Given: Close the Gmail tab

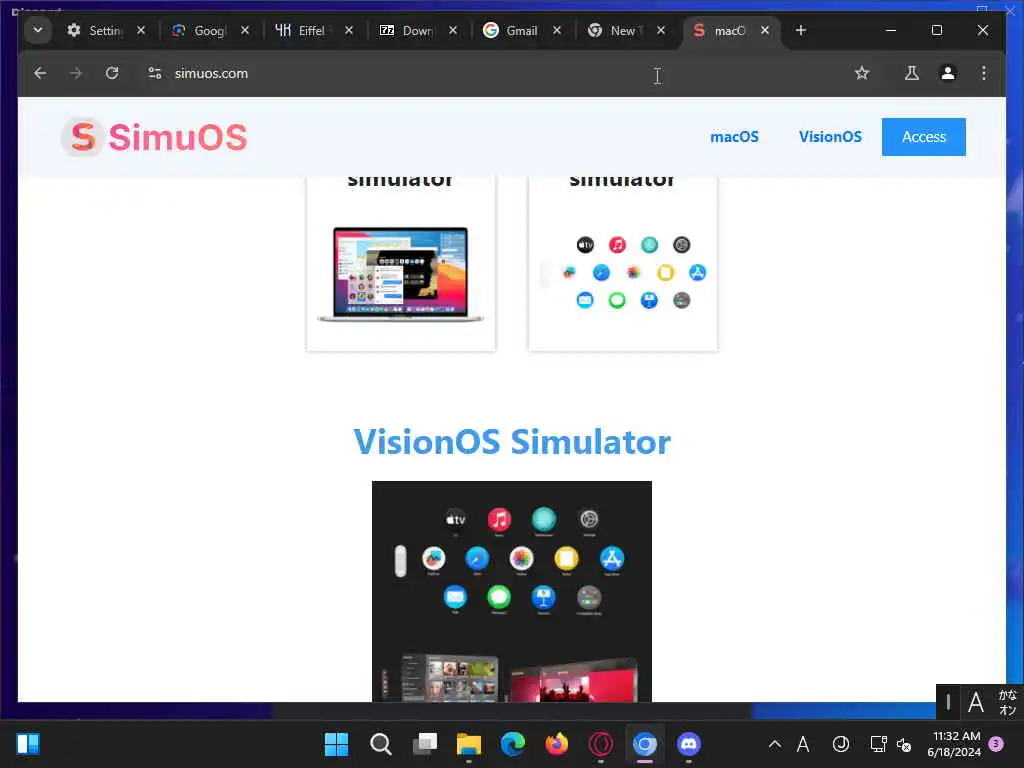Looking at the screenshot, I should pyautogui.click(x=557, y=30).
